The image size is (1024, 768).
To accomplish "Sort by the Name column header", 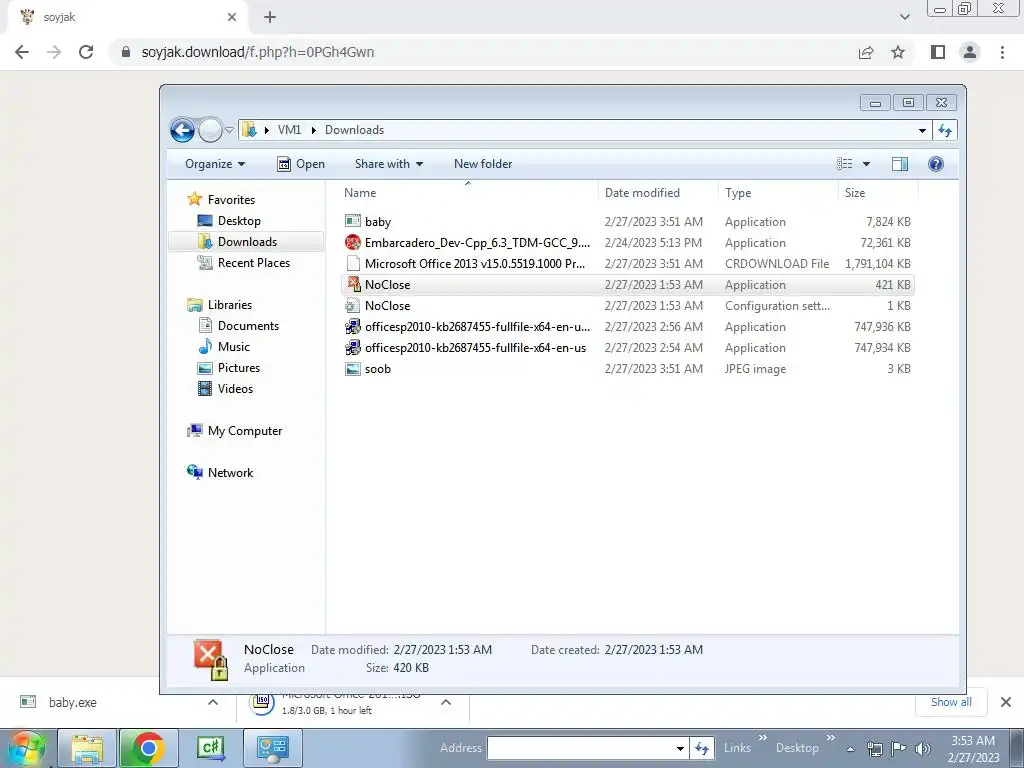I will click(468, 193).
